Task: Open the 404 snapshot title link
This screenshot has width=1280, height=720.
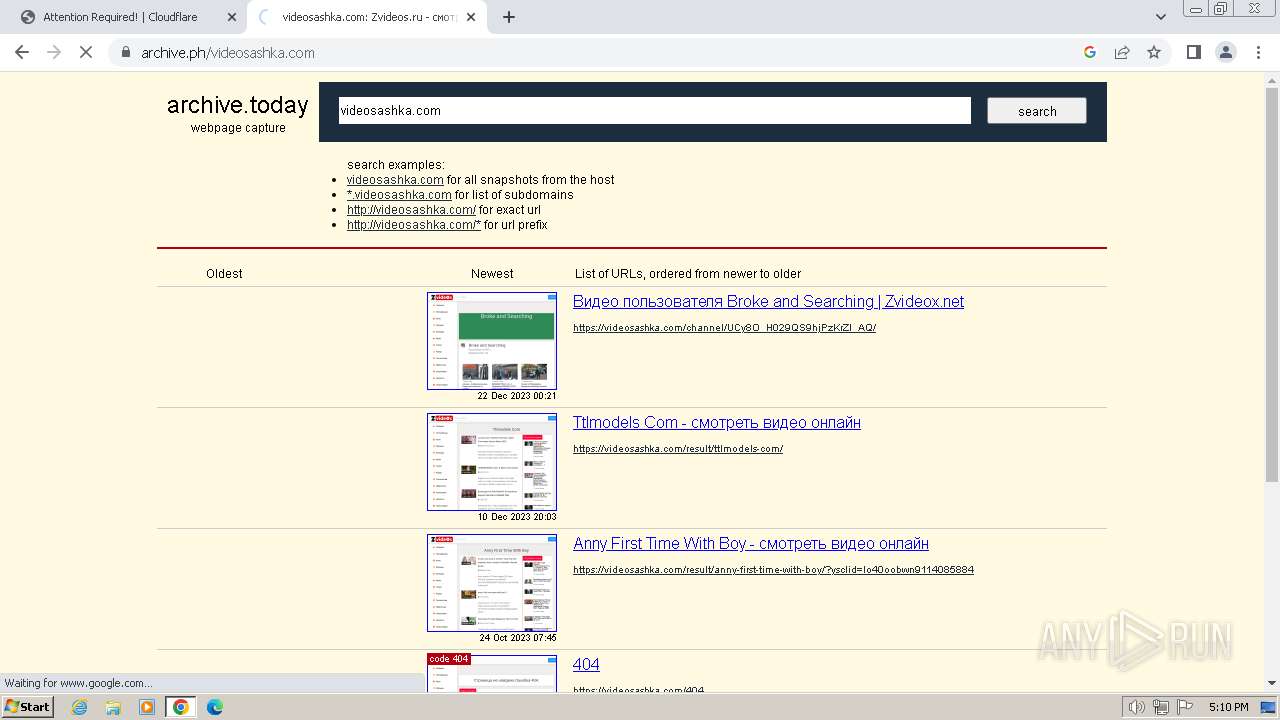Action: (586, 665)
